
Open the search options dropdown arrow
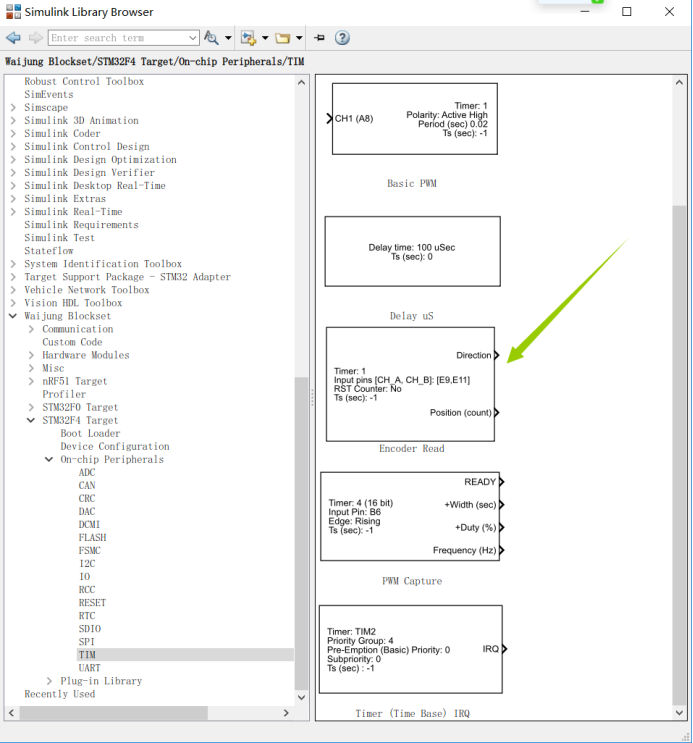228,38
